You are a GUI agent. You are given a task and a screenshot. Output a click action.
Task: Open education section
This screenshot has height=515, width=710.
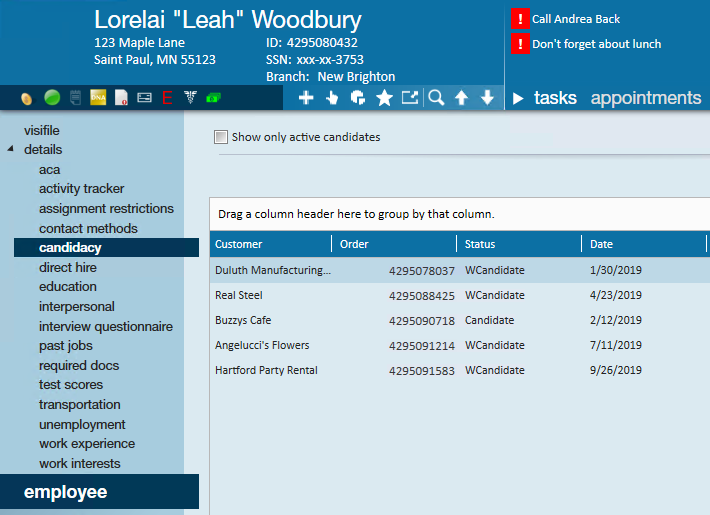point(68,286)
